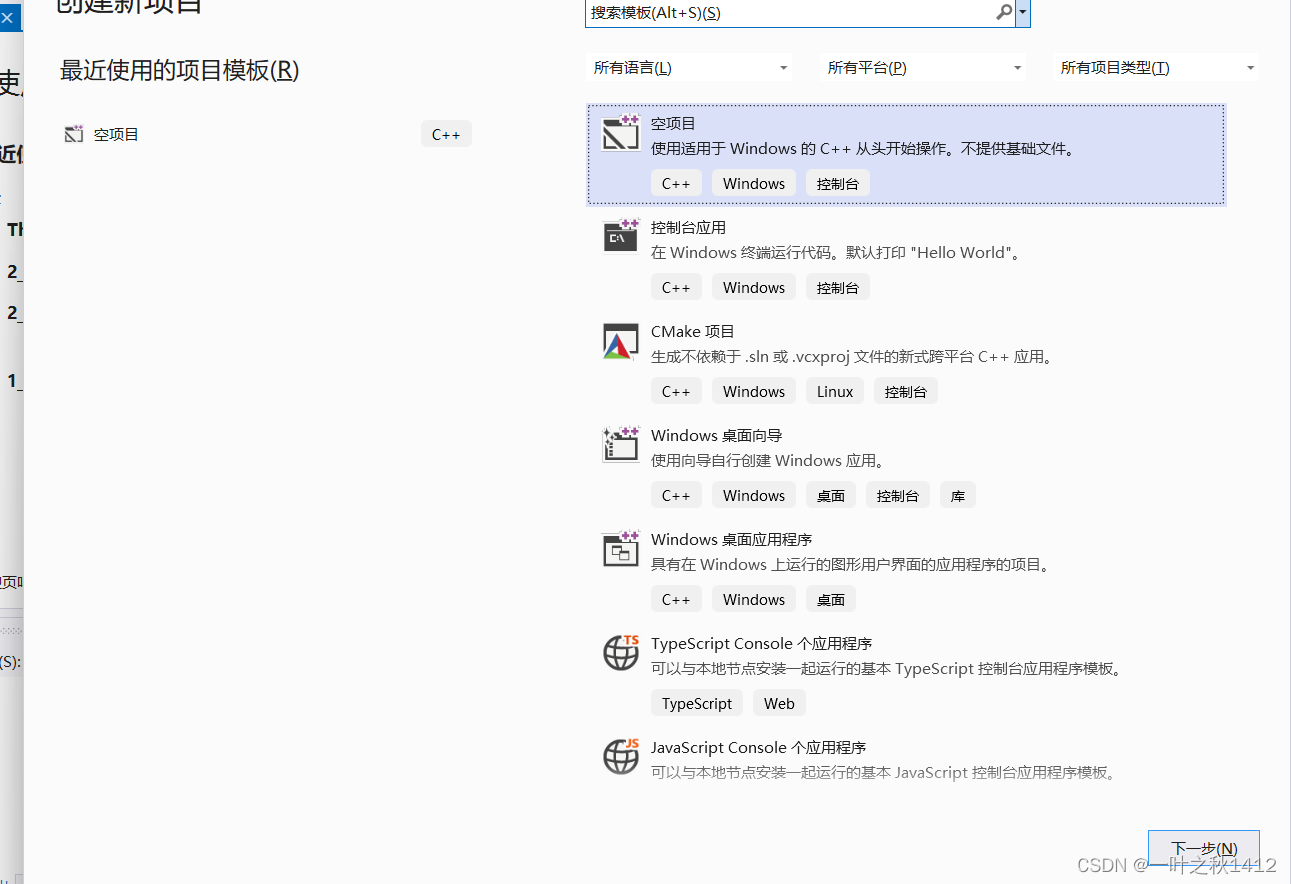Click the Linux tag under CMake 项目
The height and width of the screenshot is (884, 1291).
click(835, 392)
